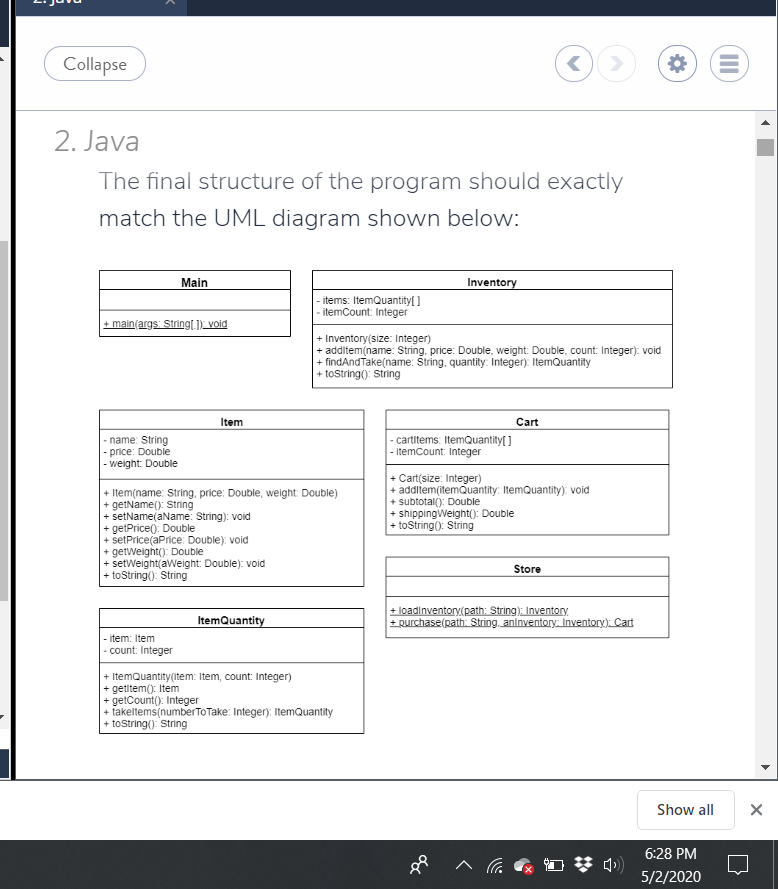This screenshot has width=778, height=889.
Task: Click '+ setWeight(aWeight: Double): void' text
Action: [184, 564]
